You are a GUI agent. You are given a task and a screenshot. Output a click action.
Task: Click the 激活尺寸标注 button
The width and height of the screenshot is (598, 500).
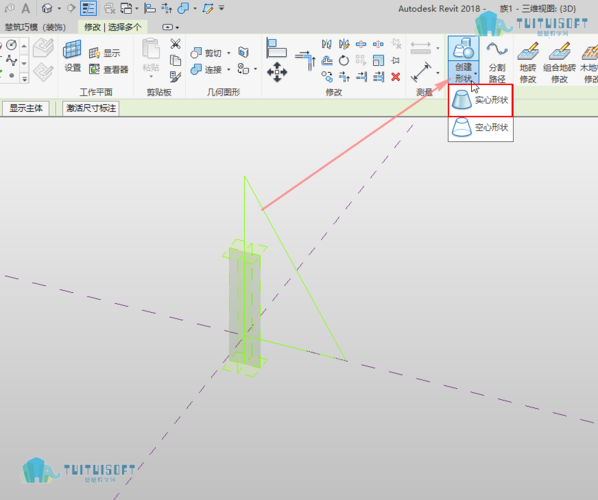click(x=91, y=108)
